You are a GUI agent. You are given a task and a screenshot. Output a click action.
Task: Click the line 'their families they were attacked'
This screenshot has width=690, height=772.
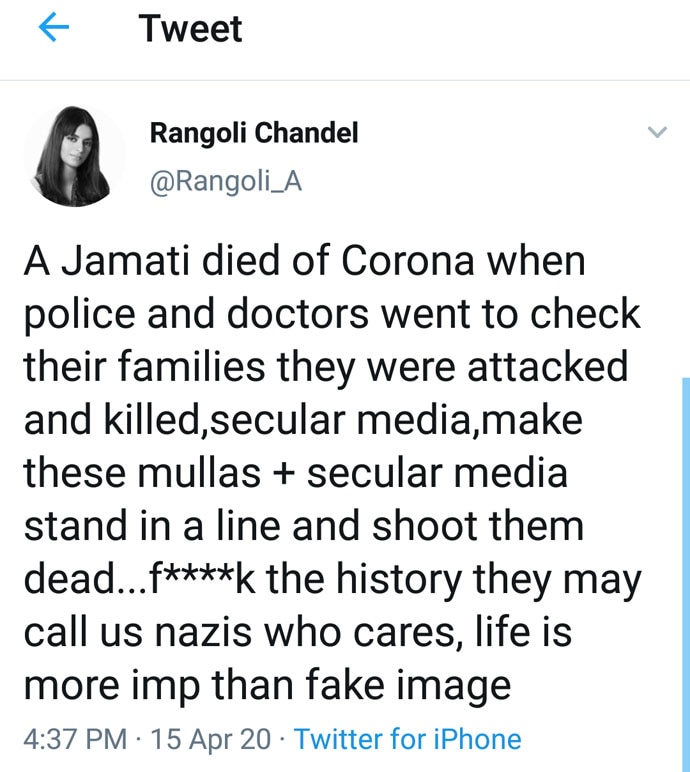pos(326,366)
